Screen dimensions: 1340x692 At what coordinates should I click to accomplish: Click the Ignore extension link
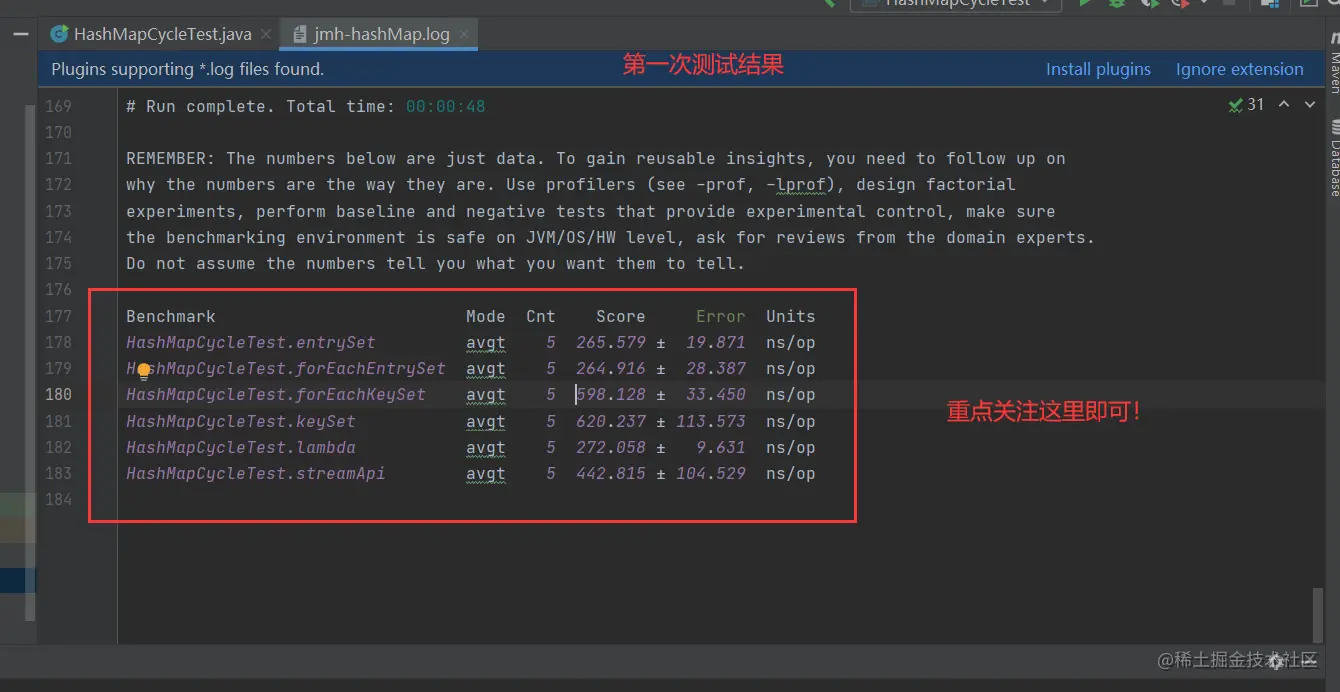[x=1239, y=69]
